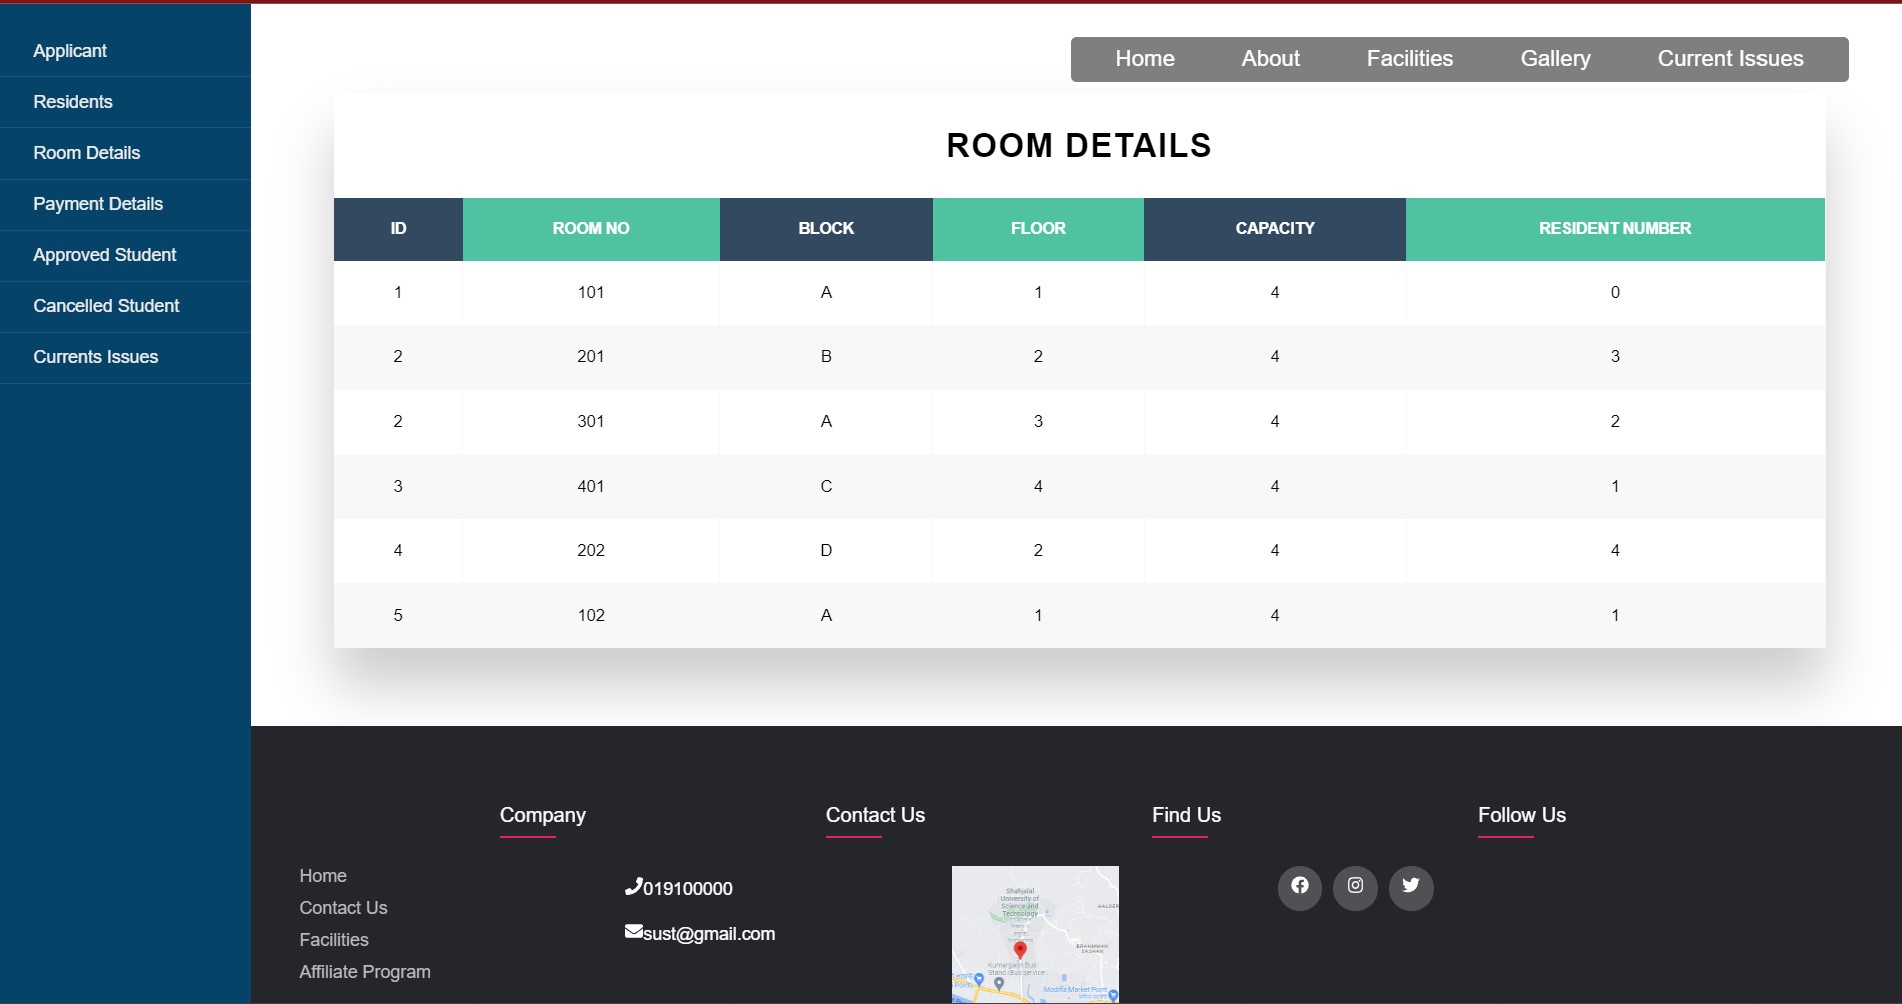Viewport: 1902px width, 1004px height.
Task: Select room number 301 cell
Action: (x=591, y=422)
